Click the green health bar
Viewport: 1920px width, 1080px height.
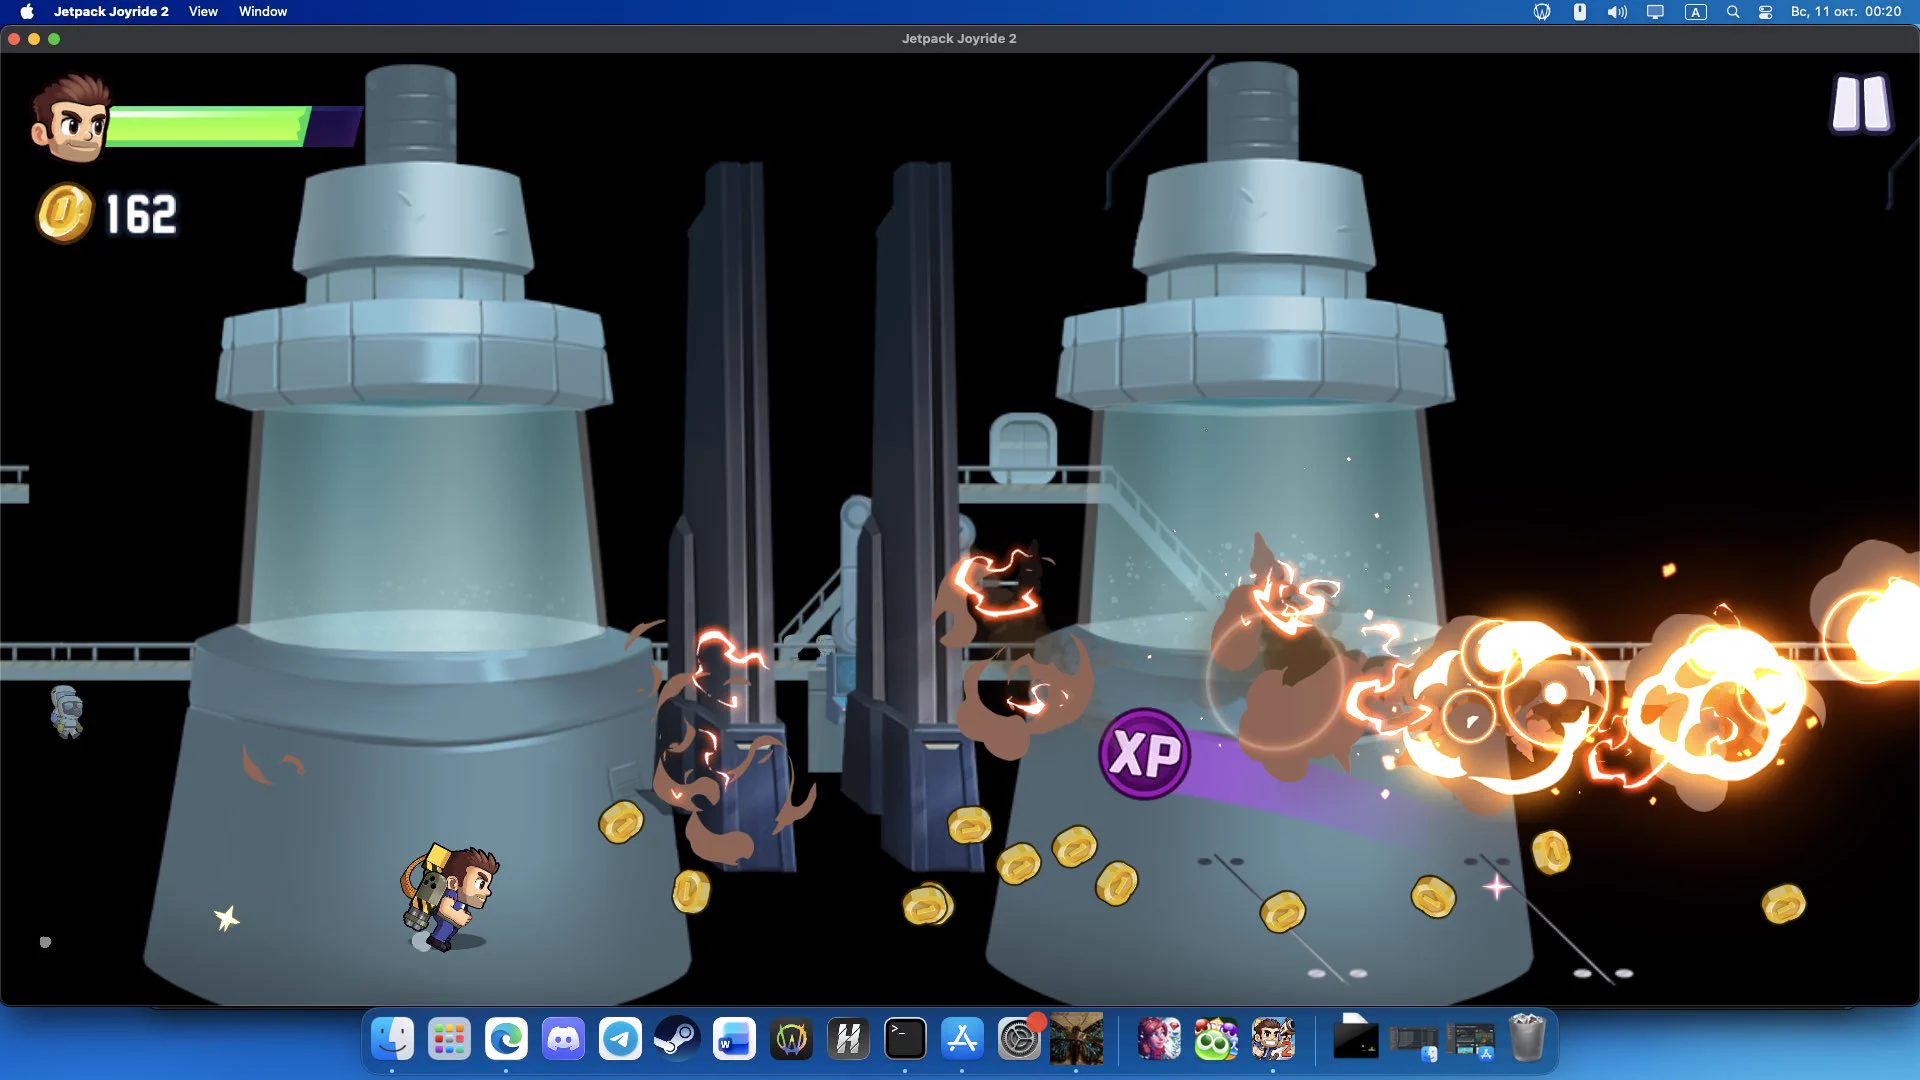pos(233,127)
